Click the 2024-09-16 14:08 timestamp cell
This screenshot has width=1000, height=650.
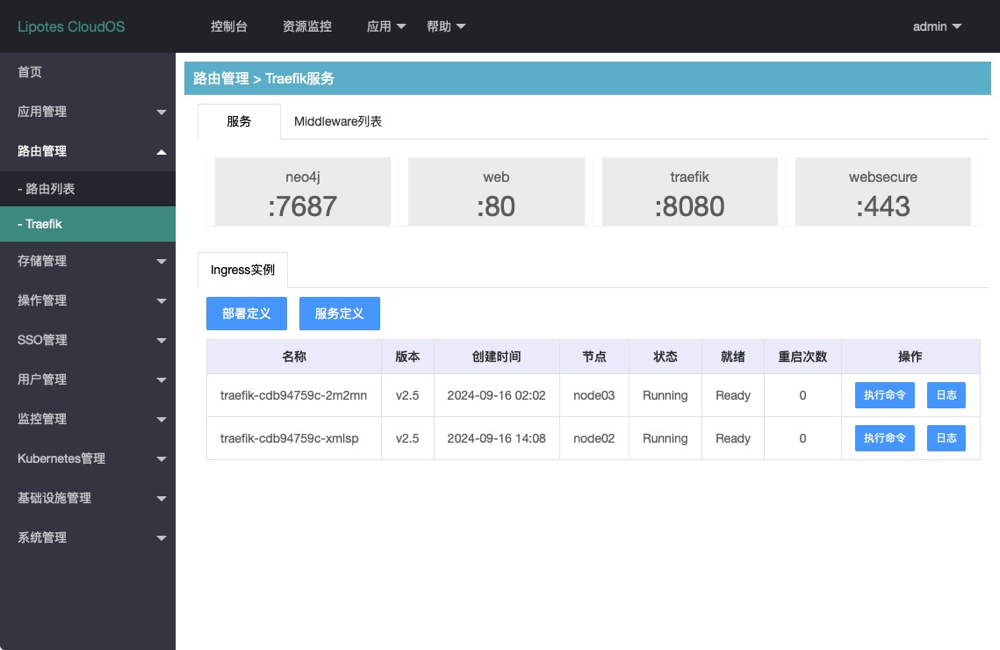click(496, 439)
